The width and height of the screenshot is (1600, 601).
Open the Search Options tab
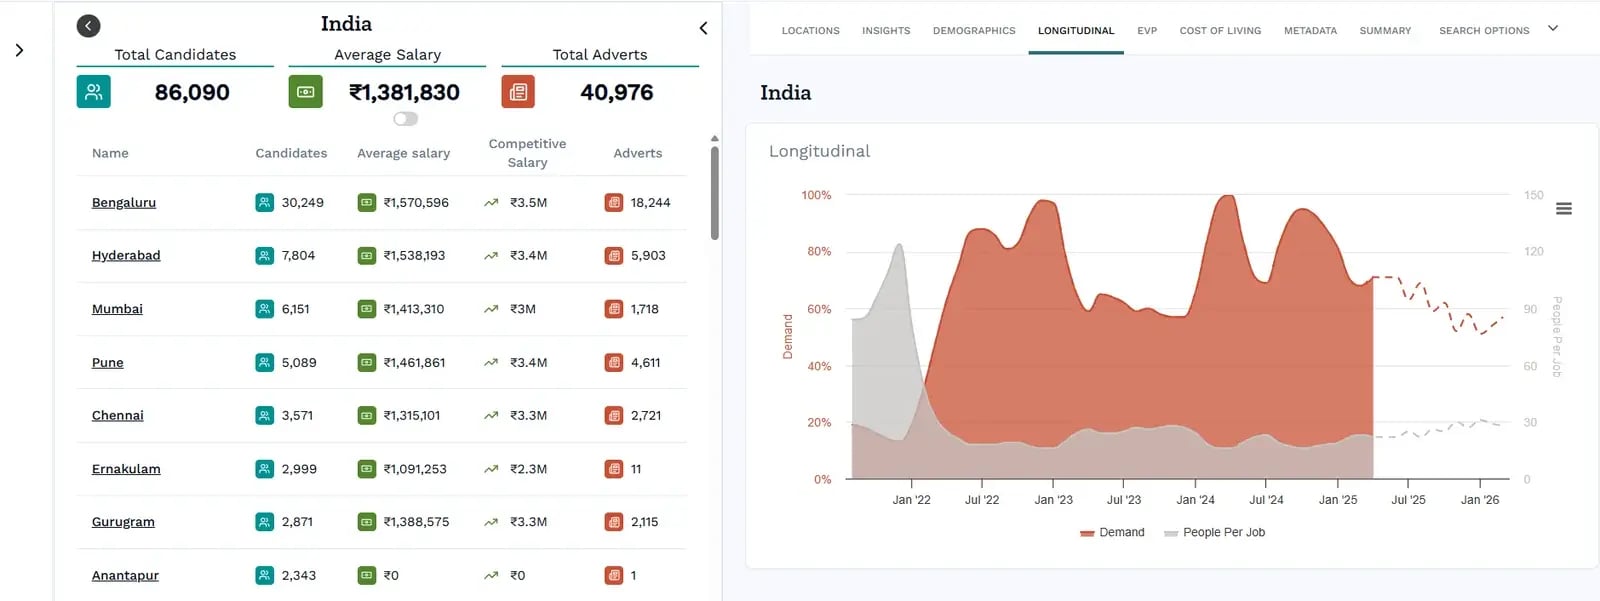[x=1484, y=31]
